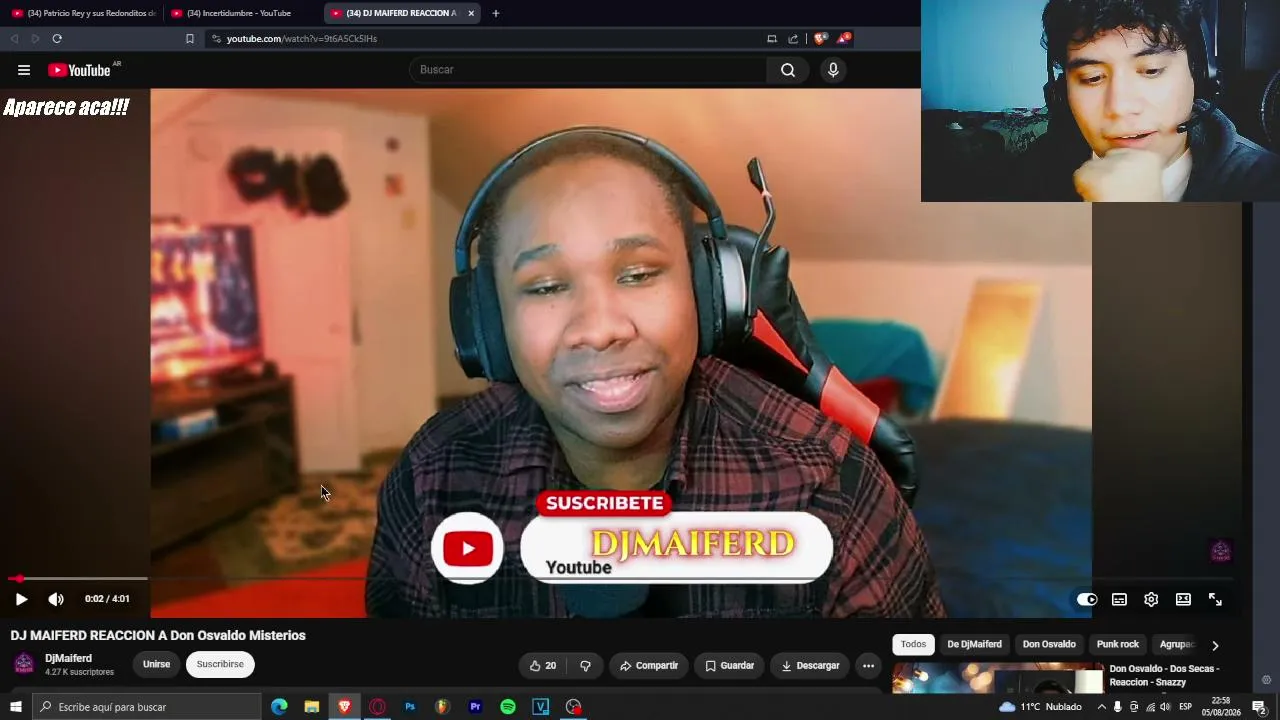Image resolution: width=1280 pixels, height=720 pixels.
Task: Open a new browser tab
Action: pos(496,13)
